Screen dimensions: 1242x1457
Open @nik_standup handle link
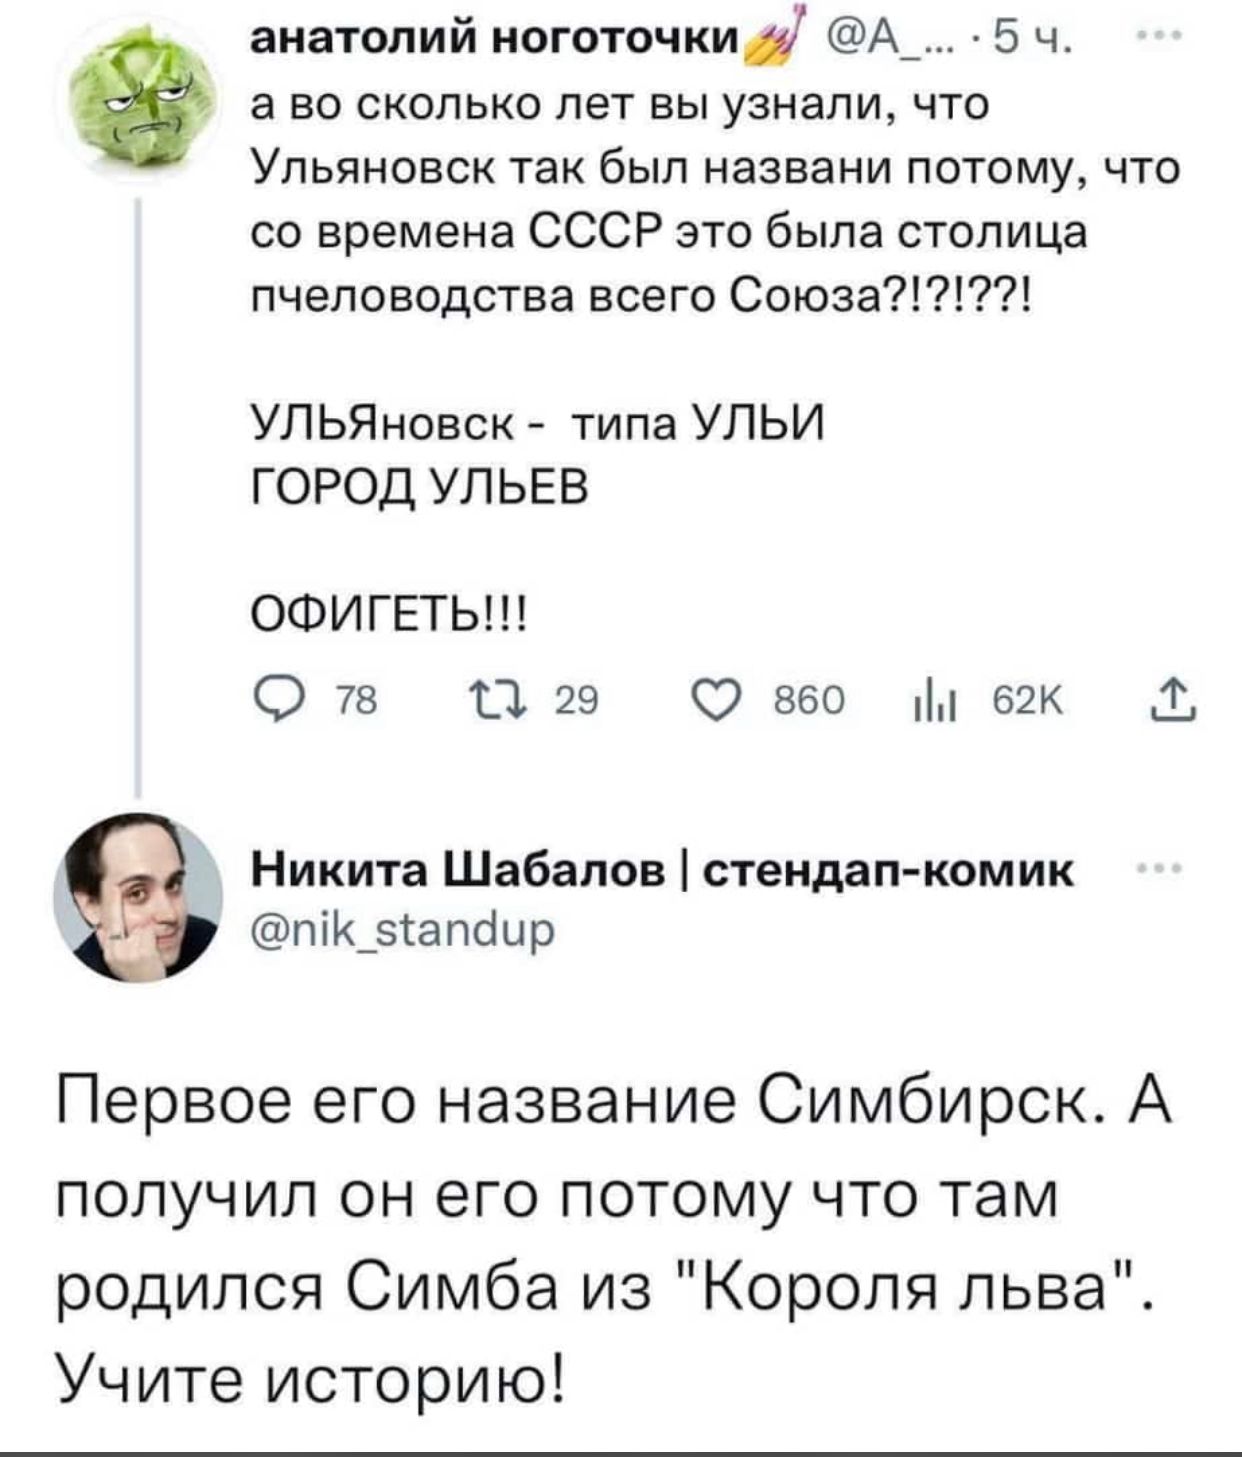pos(375,925)
